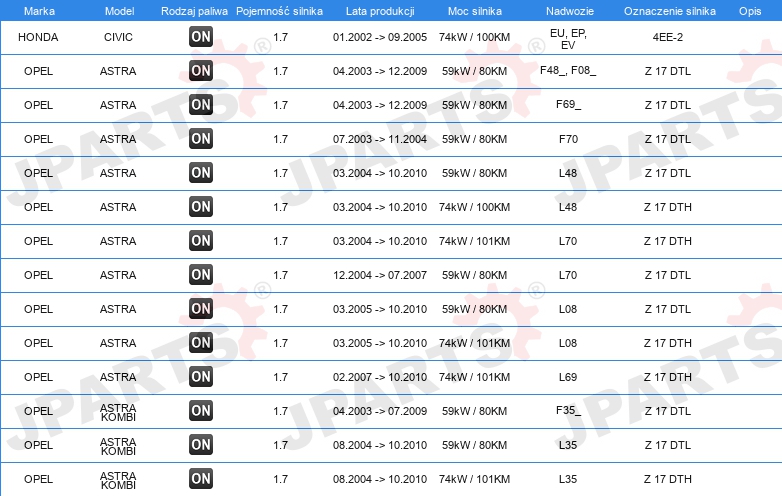The width and height of the screenshot is (782, 496).
Task: Select the 1.7 engine capacity in the HONDA row
Action: (280, 37)
